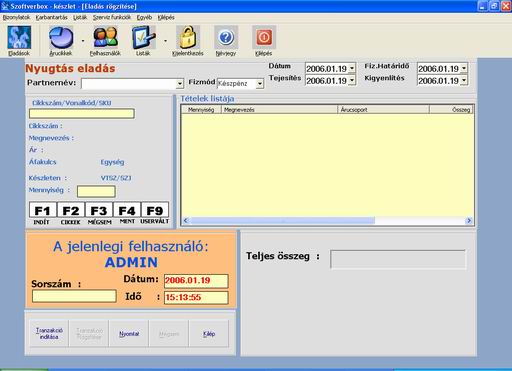Viewport: 512px width, 371px height.
Task: Minimize the Szoftverbox window
Action: (x=483, y=6)
